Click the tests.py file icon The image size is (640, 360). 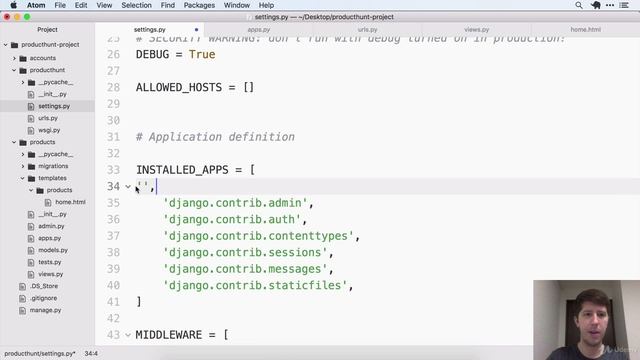(x=31, y=262)
